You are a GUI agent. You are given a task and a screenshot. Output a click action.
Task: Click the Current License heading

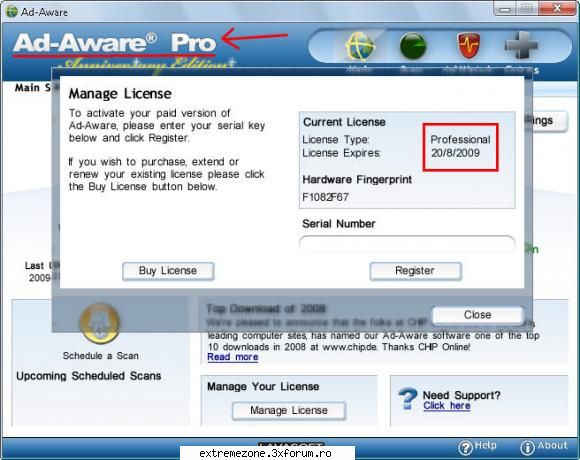[344, 122]
